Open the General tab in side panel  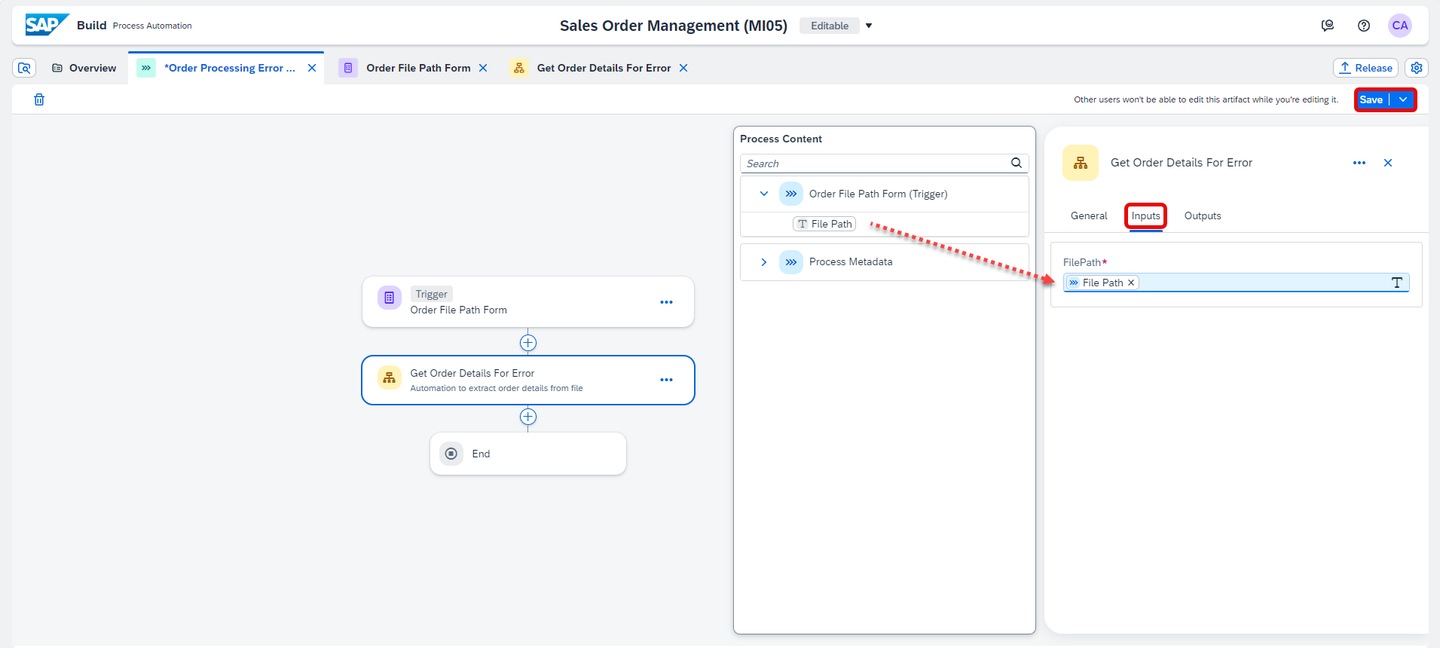pos(1089,216)
